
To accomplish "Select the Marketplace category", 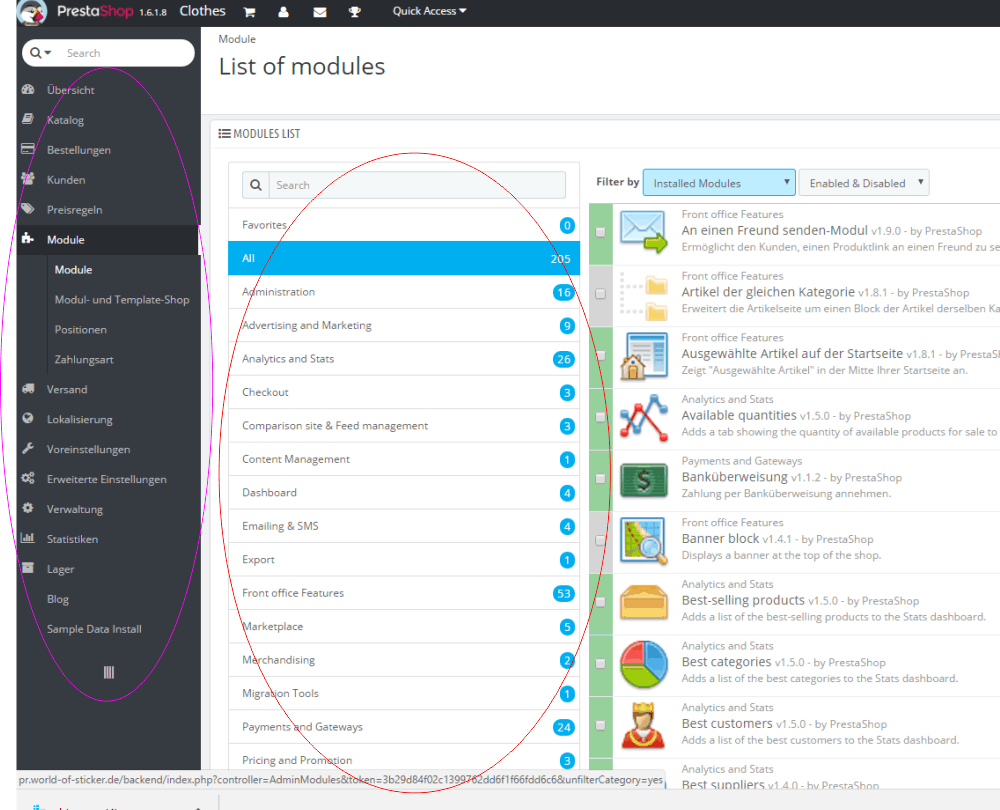I will (x=404, y=626).
